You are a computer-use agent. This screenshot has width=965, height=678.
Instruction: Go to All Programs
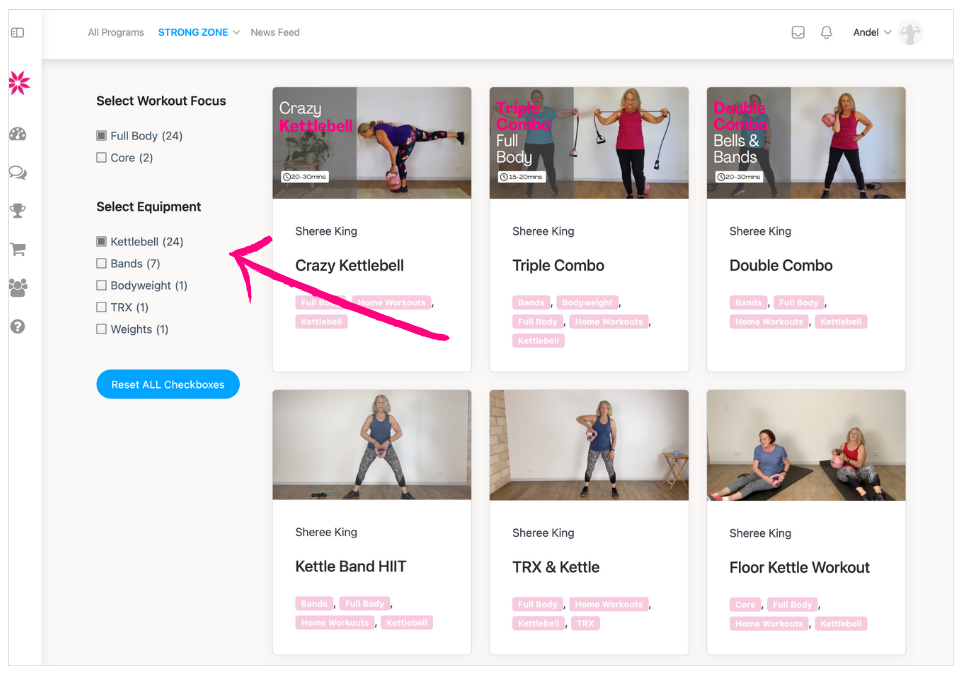[116, 33]
